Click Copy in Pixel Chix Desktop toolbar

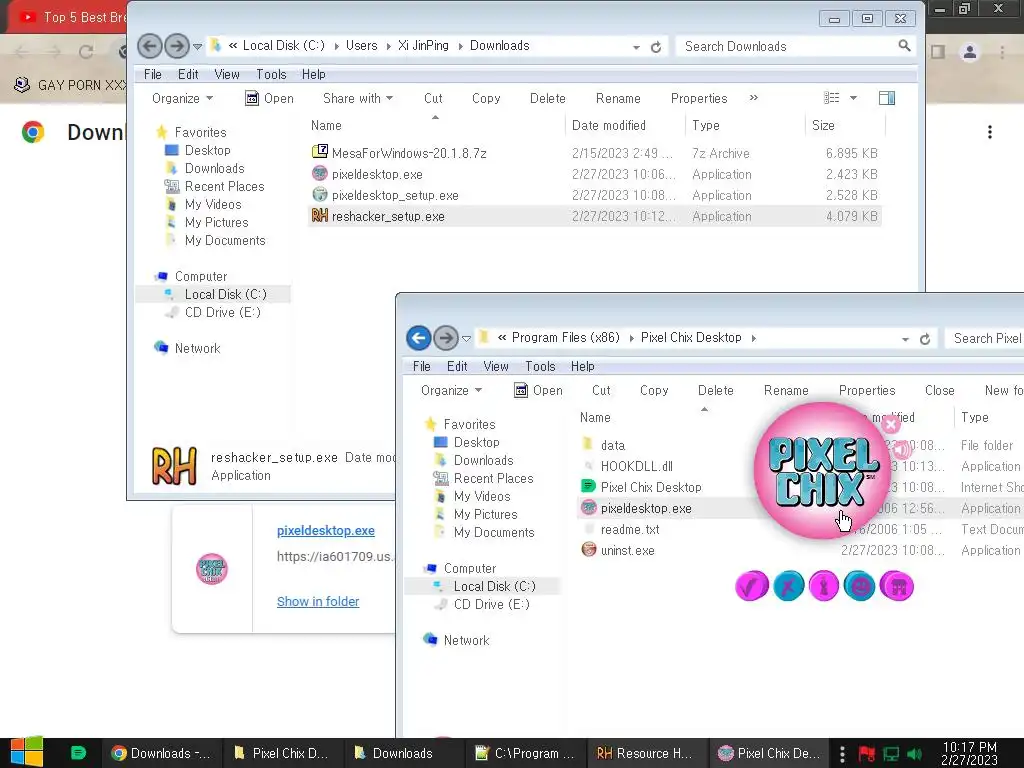pos(654,391)
